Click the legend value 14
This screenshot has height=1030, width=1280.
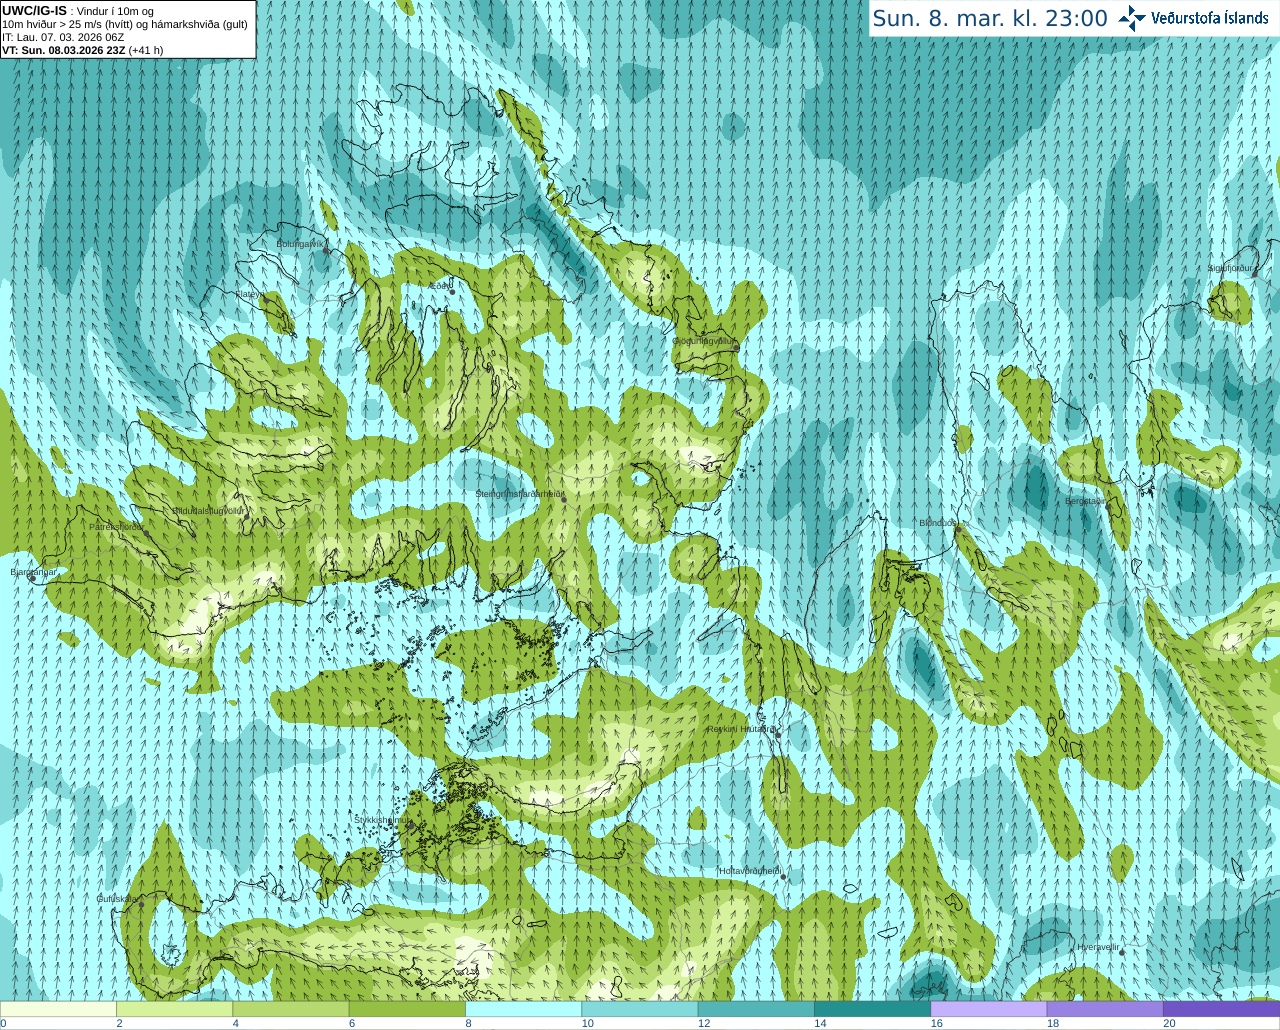(820, 1023)
